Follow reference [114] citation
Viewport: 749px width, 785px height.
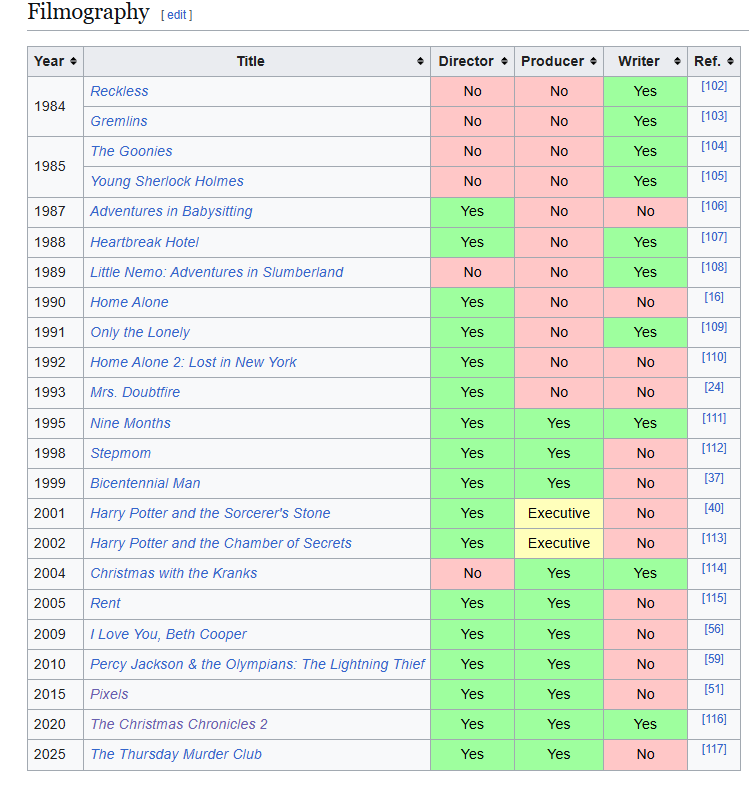point(714,568)
